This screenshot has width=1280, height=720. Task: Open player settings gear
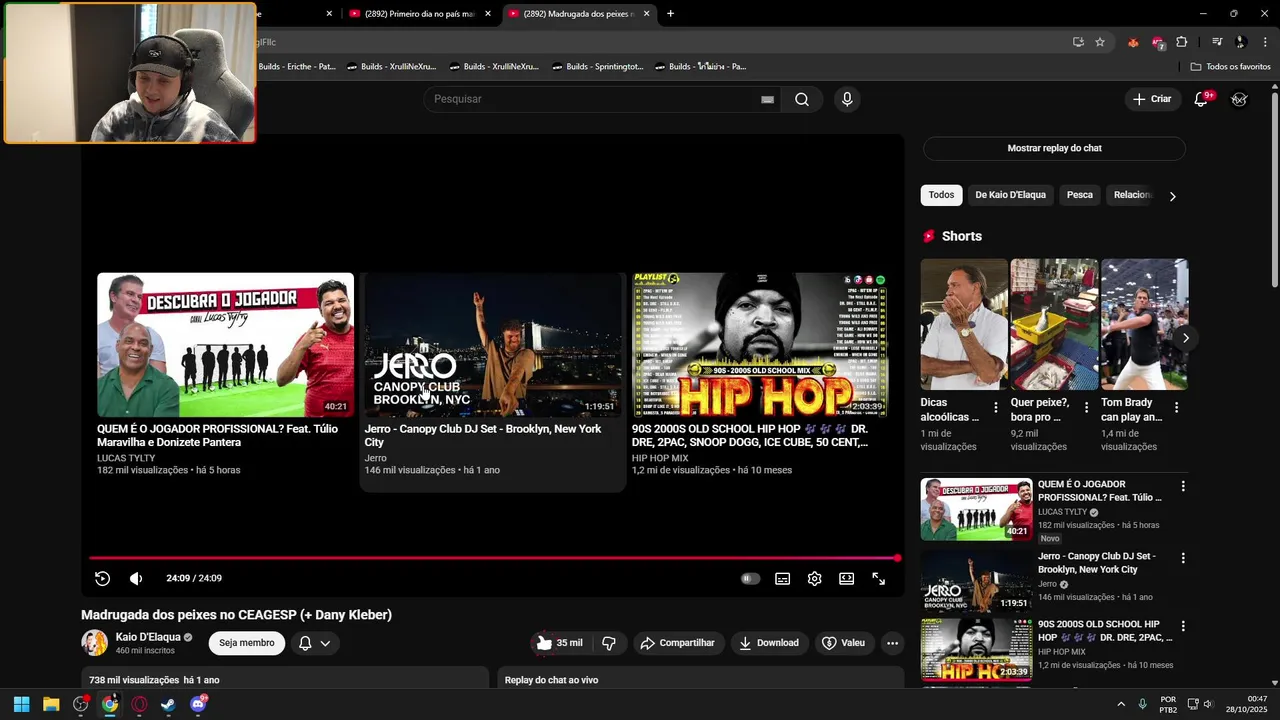(x=814, y=578)
